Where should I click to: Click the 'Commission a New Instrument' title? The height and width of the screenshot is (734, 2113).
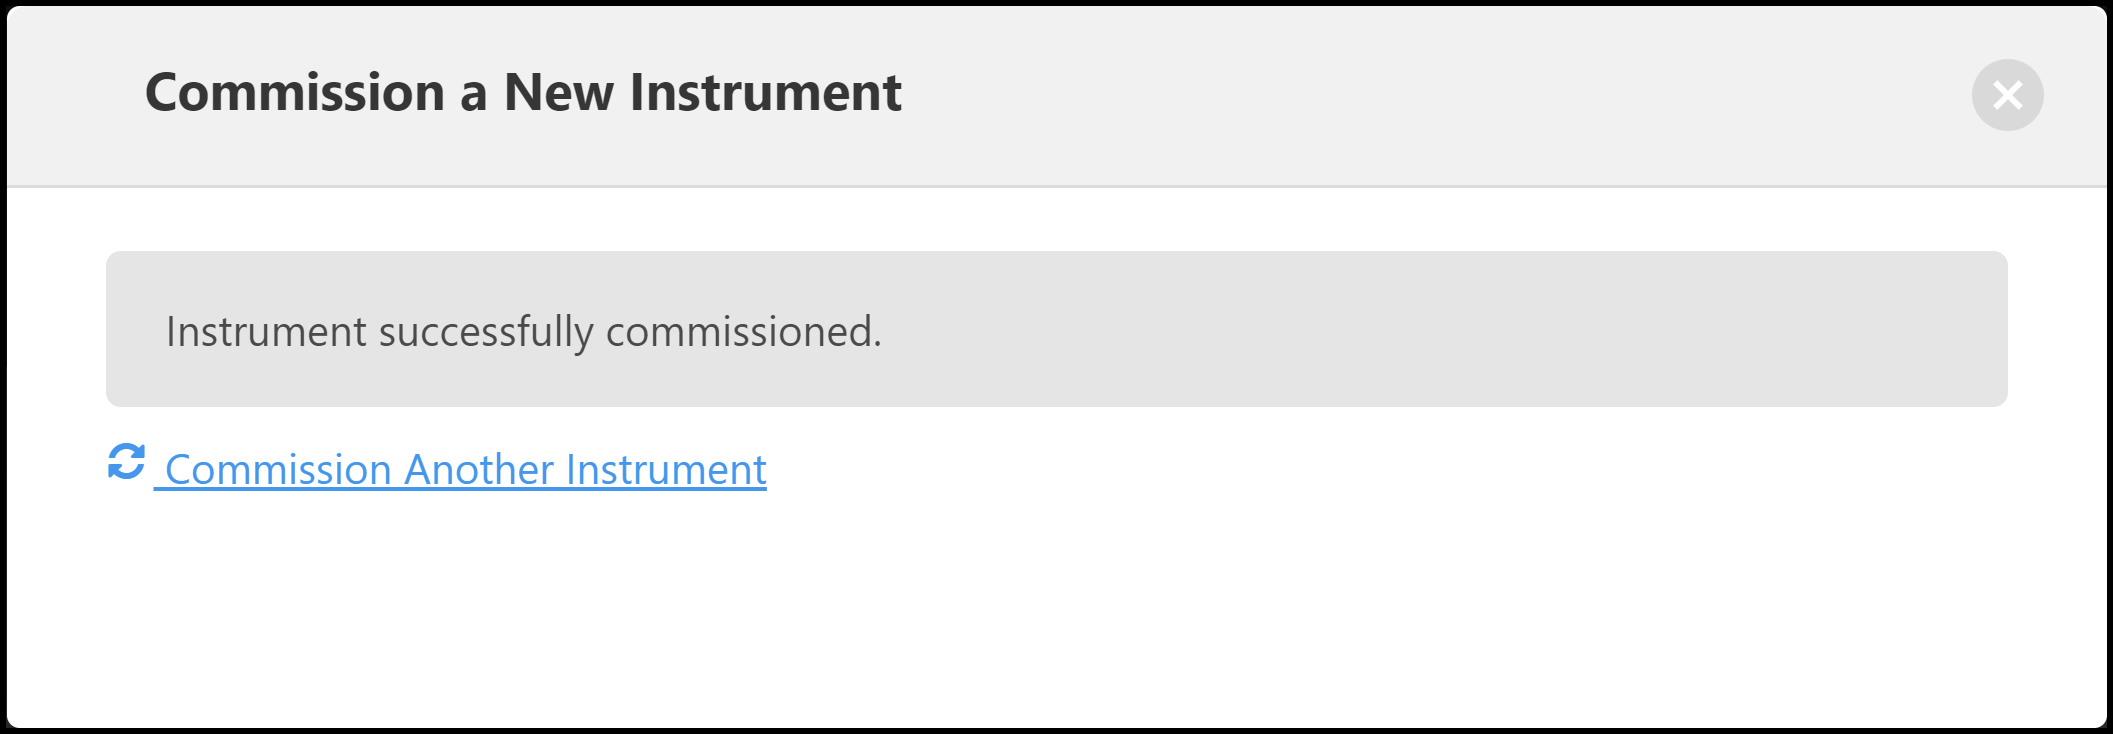tap(523, 93)
